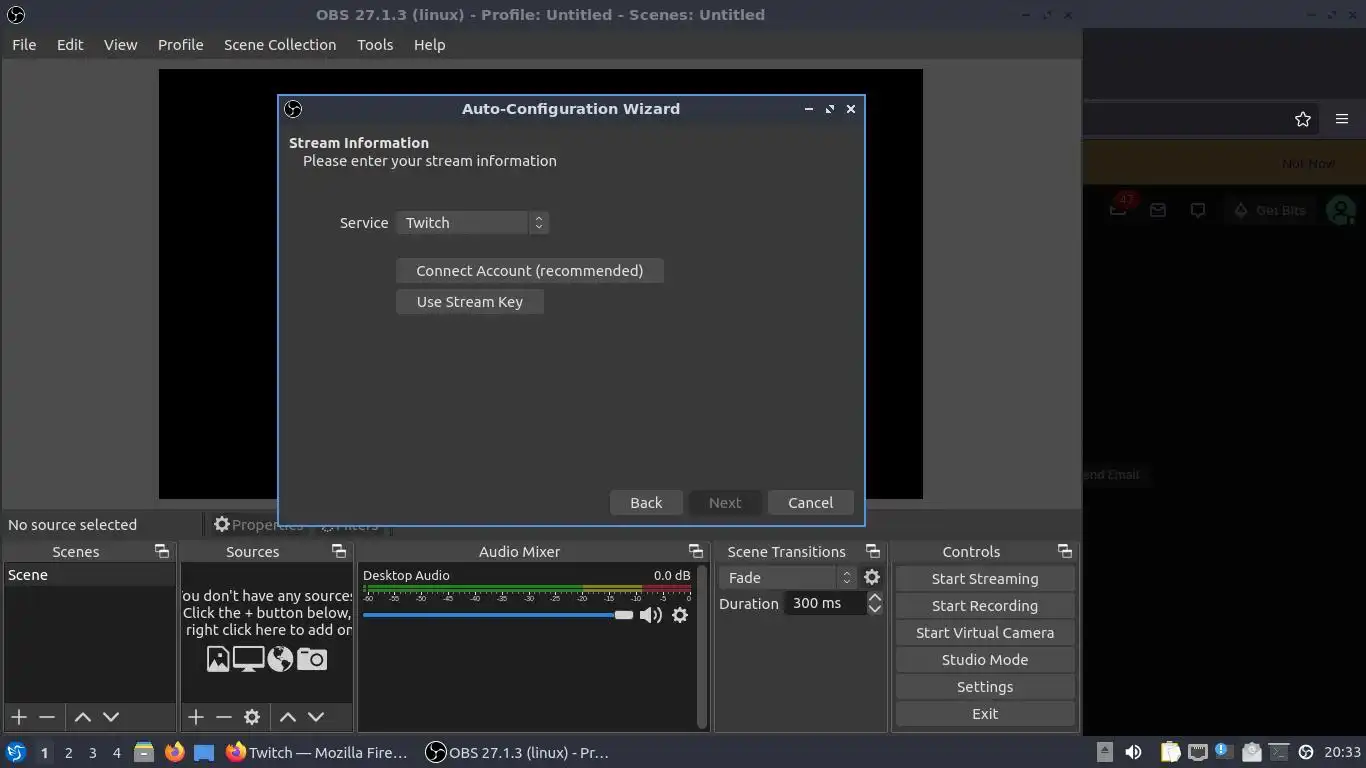Viewport: 1366px width, 768px height.
Task: Switch to workspace 2 in taskbar
Action: tap(68, 752)
